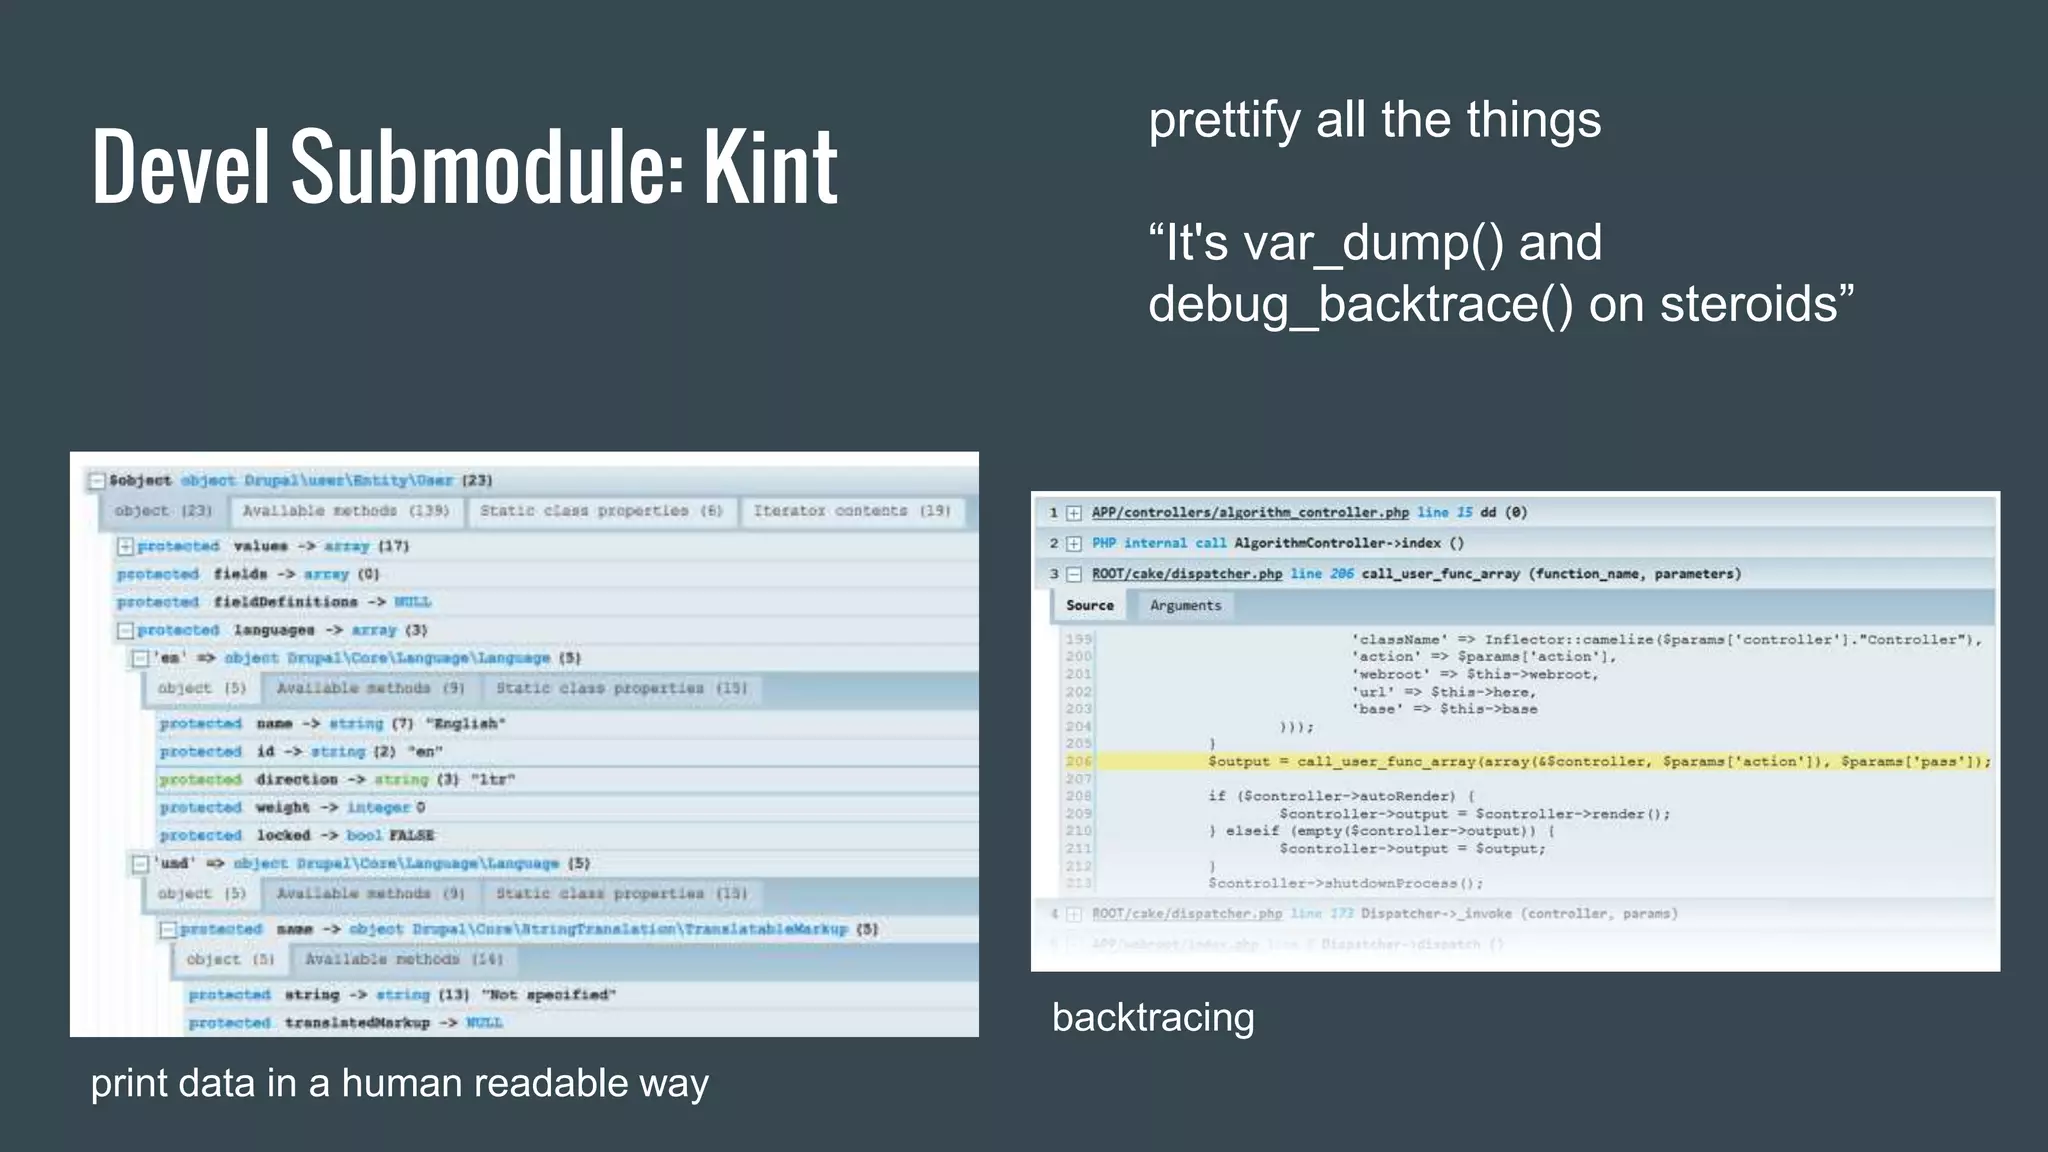Open Available methods (9) tab under 'en'
Image resolution: width=2048 pixels, height=1152 pixels.
click(x=371, y=688)
